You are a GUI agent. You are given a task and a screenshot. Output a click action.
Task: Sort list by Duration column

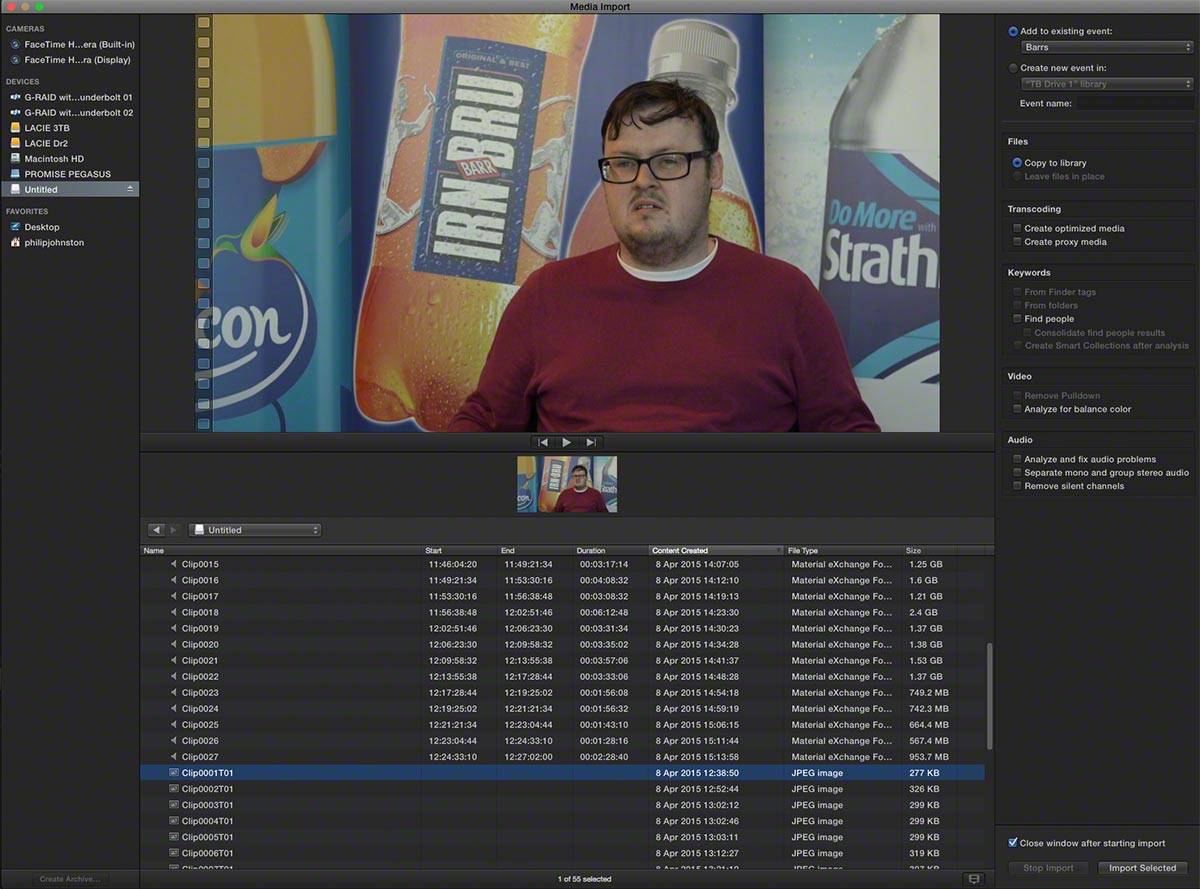611,551
